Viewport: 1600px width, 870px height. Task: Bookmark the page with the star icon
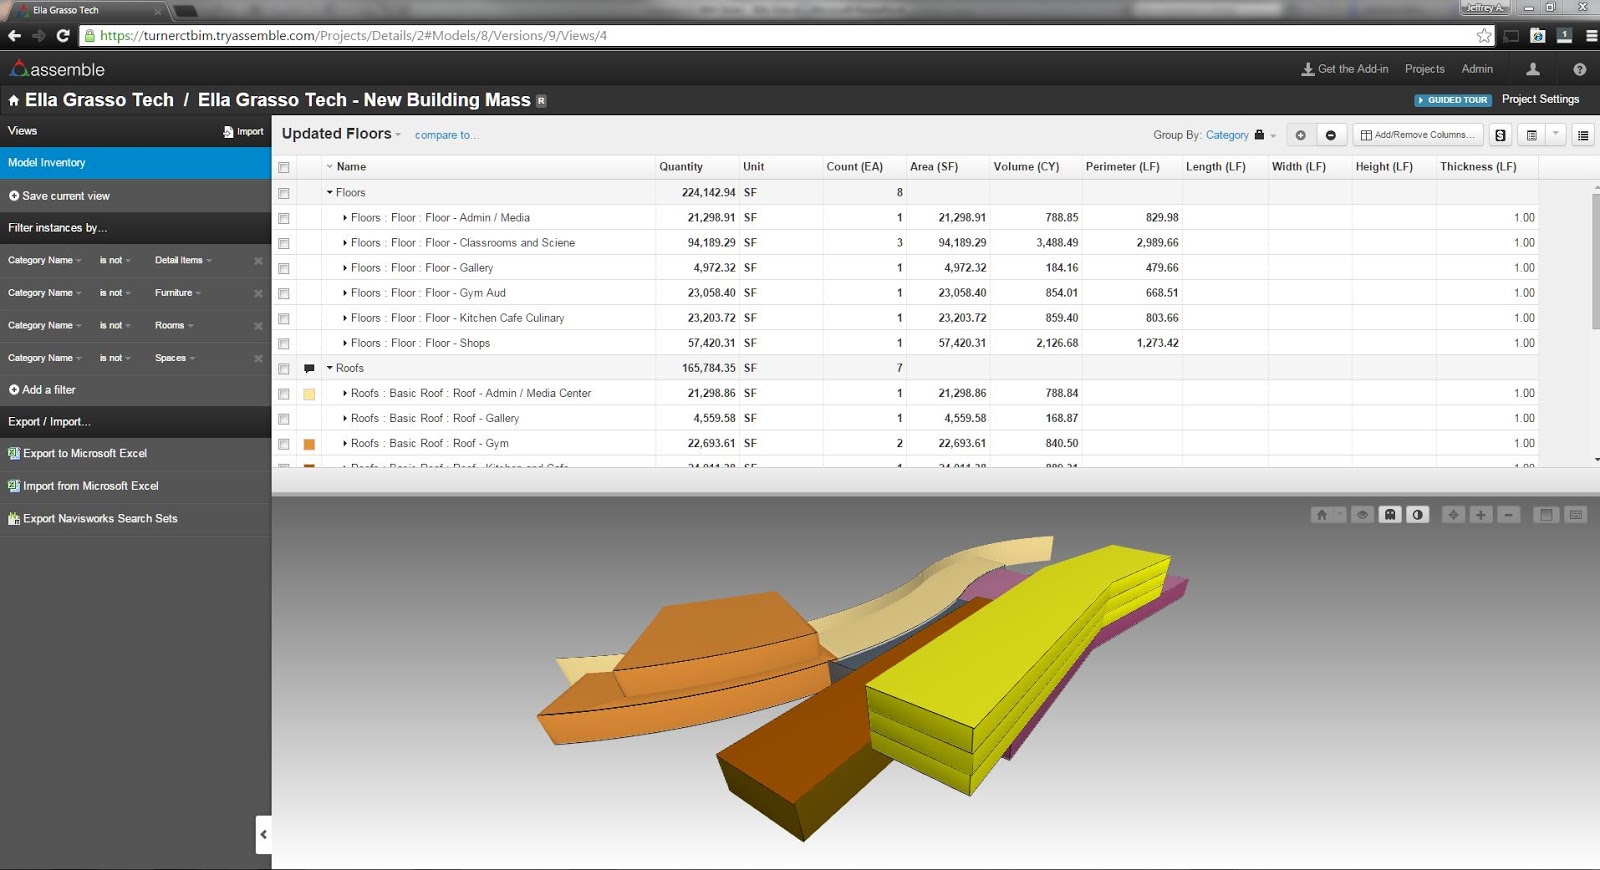[x=1484, y=36]
